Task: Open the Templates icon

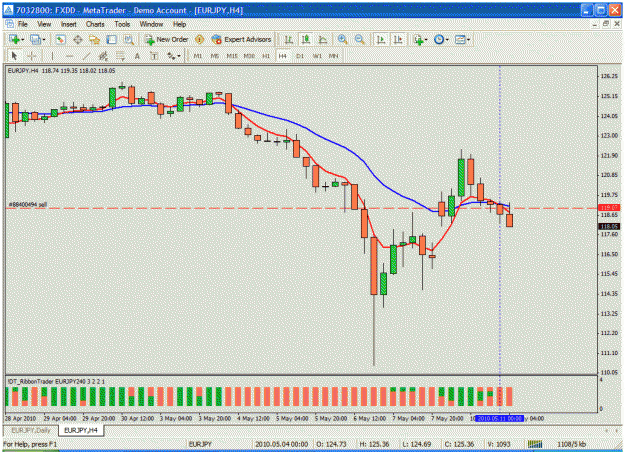Action: [x=460, y=39]
